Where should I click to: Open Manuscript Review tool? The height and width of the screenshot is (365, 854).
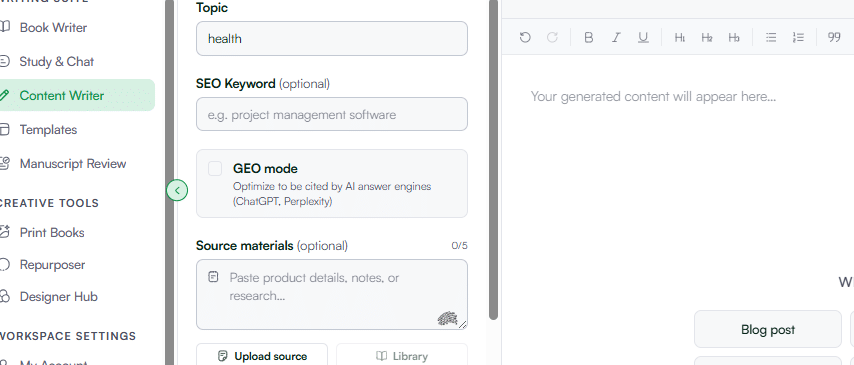point(72,163)
